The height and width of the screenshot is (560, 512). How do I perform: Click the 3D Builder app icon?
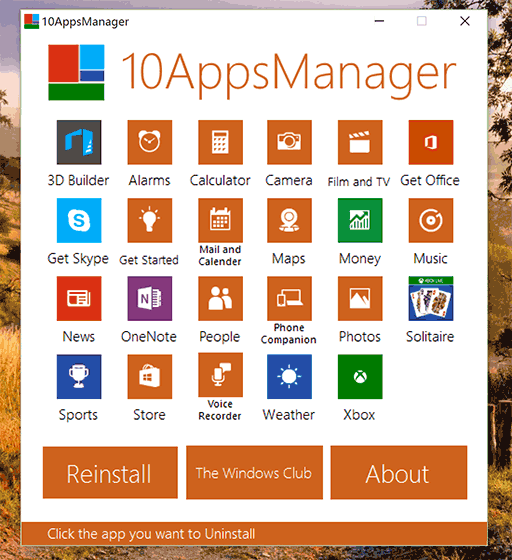pos(79,142)
